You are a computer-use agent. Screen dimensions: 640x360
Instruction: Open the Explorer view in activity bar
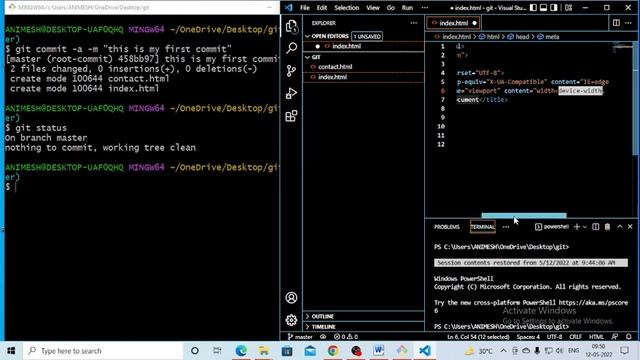point(291,27)
